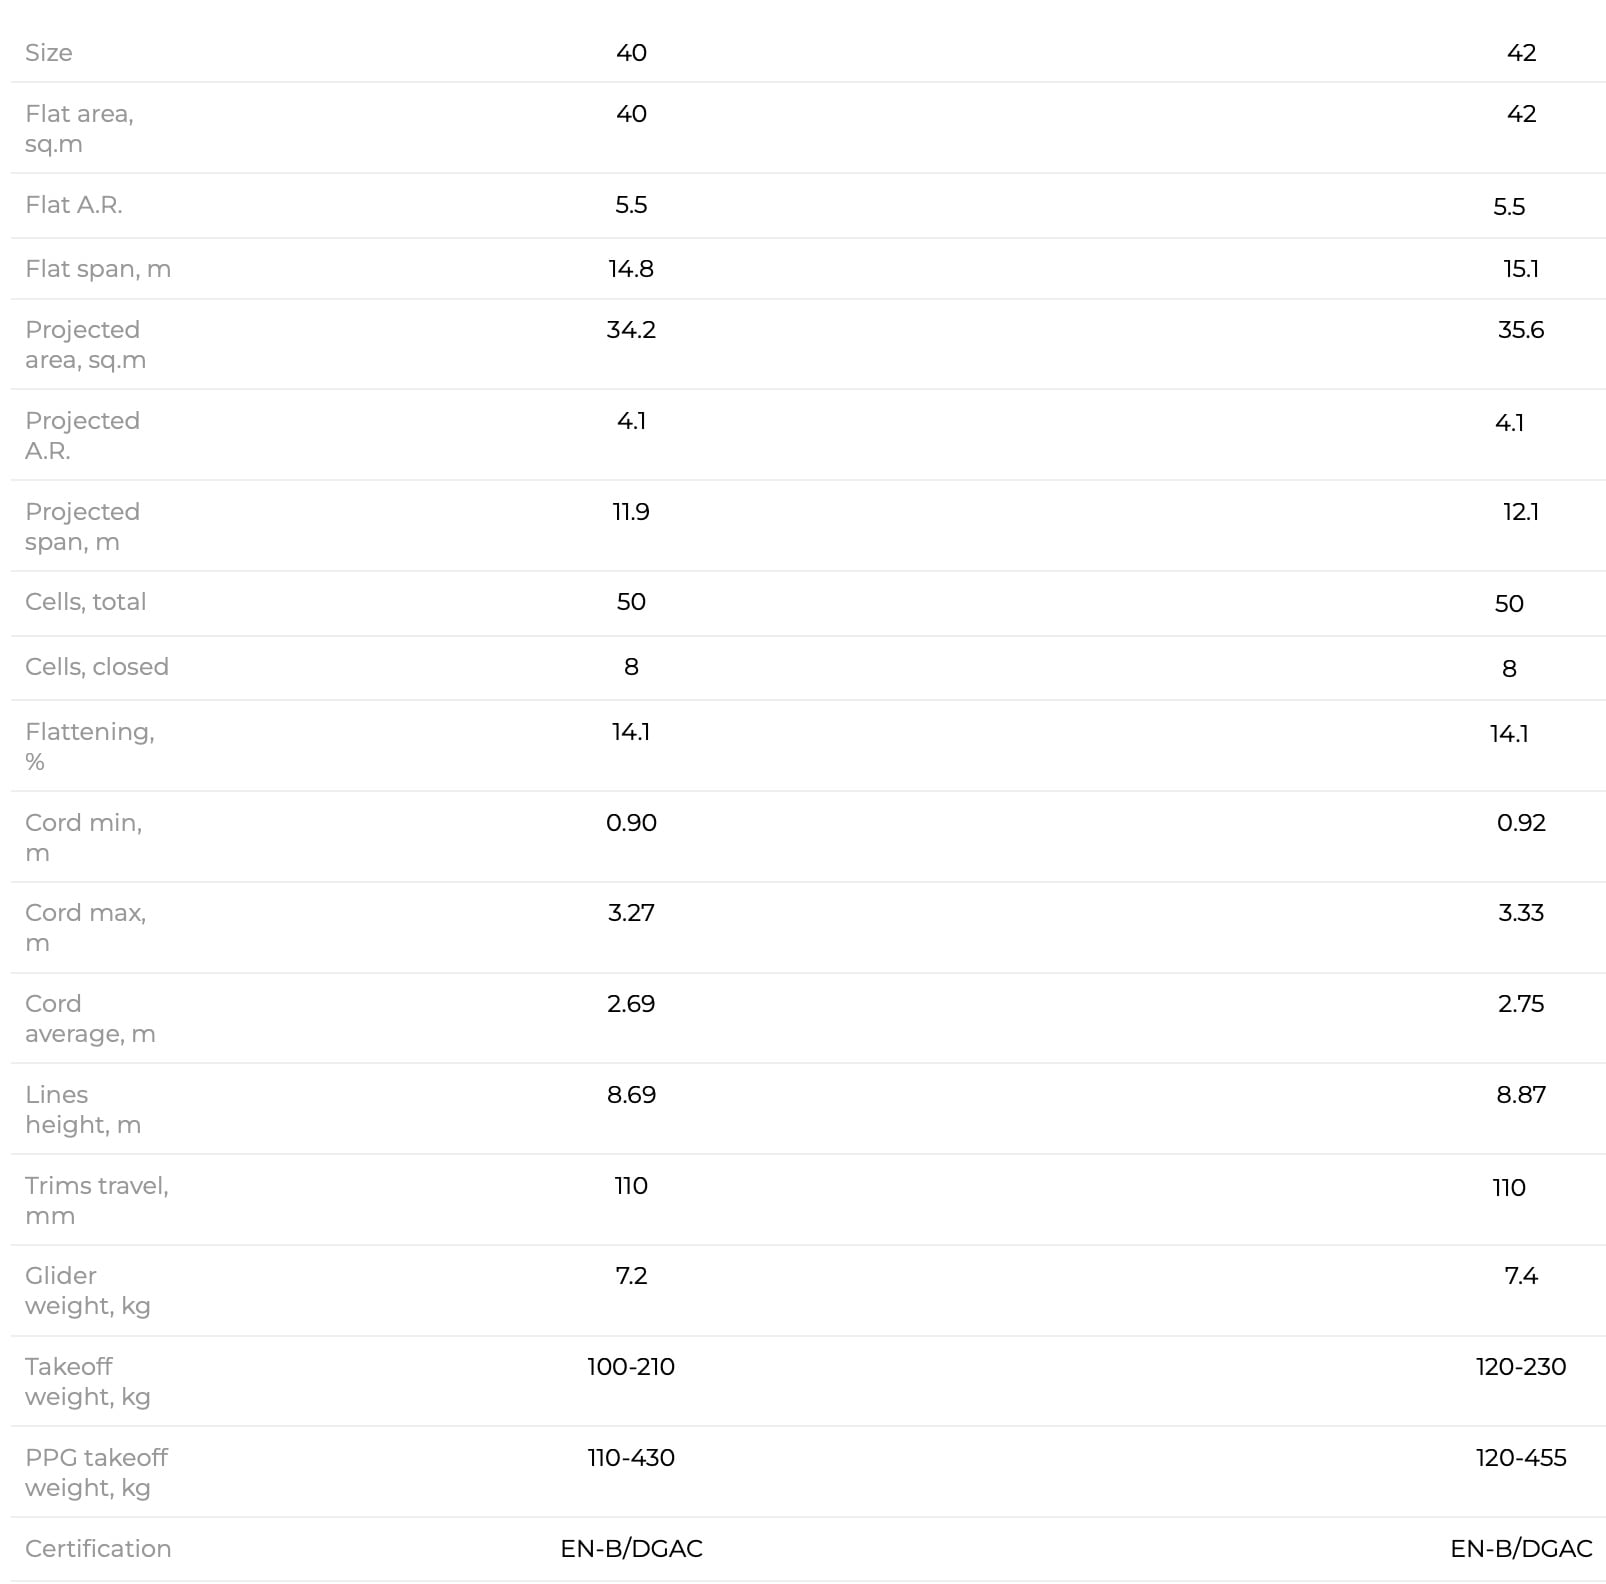The image size is (1606, 1584).
Task: Click EN-B/DGAC under size 42
Action: click(x=1521, y=1549)
